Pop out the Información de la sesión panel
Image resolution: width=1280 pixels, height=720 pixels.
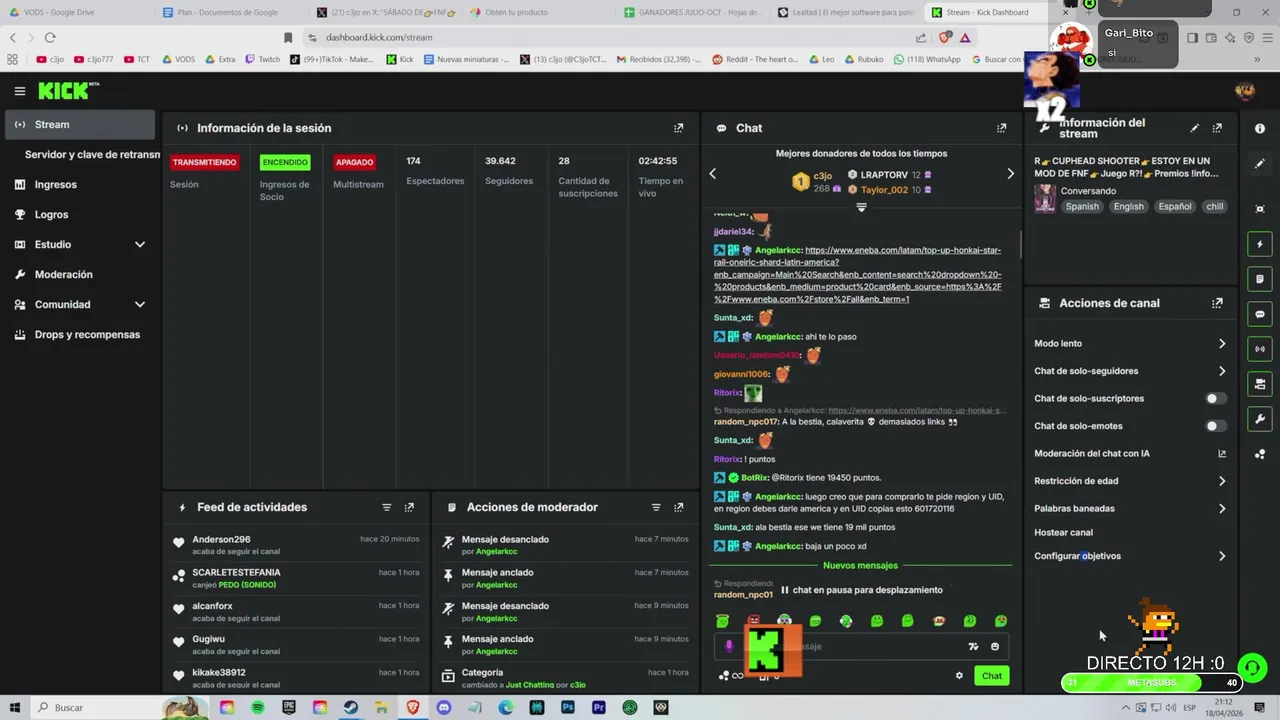pyautogui.click(x=679, y=128)
